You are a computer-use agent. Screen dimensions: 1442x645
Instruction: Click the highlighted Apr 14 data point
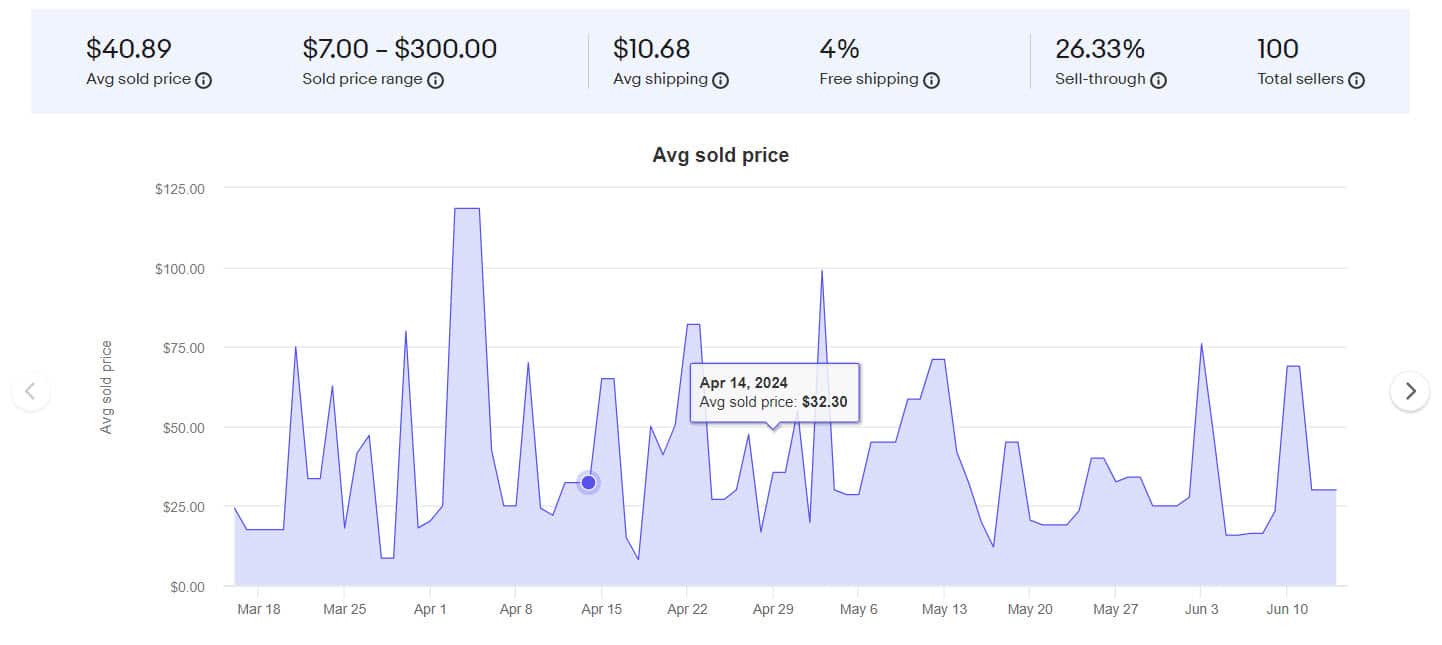[589, 483]
